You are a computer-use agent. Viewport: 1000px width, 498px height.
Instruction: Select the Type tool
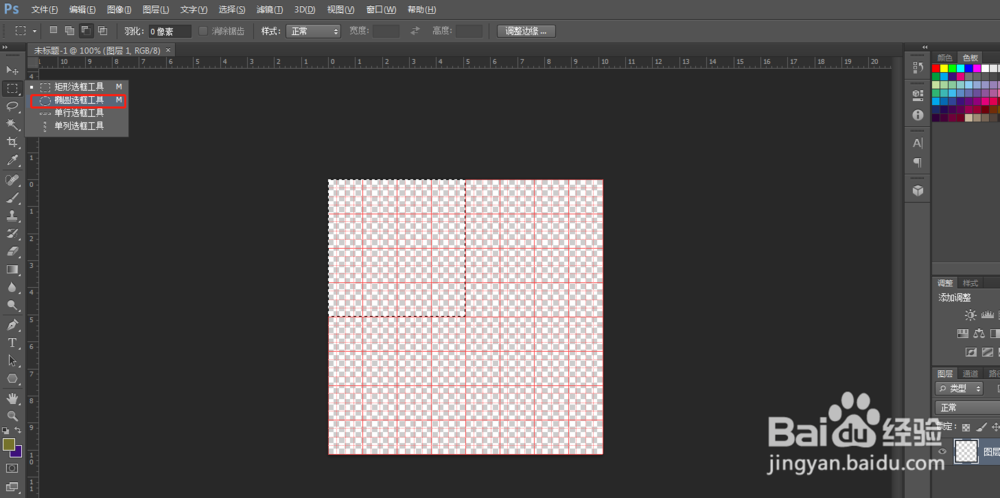point(12,343)
